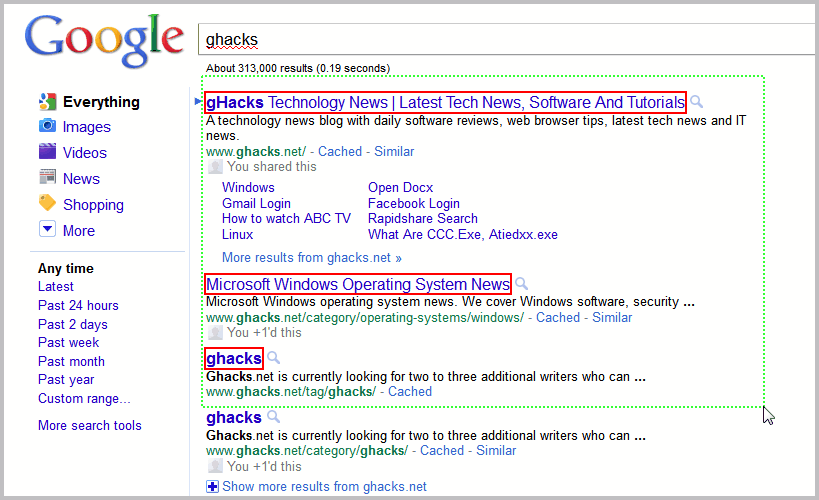
Task: Open the Facebook Login sitelink
Action: [x=414, y=203]
